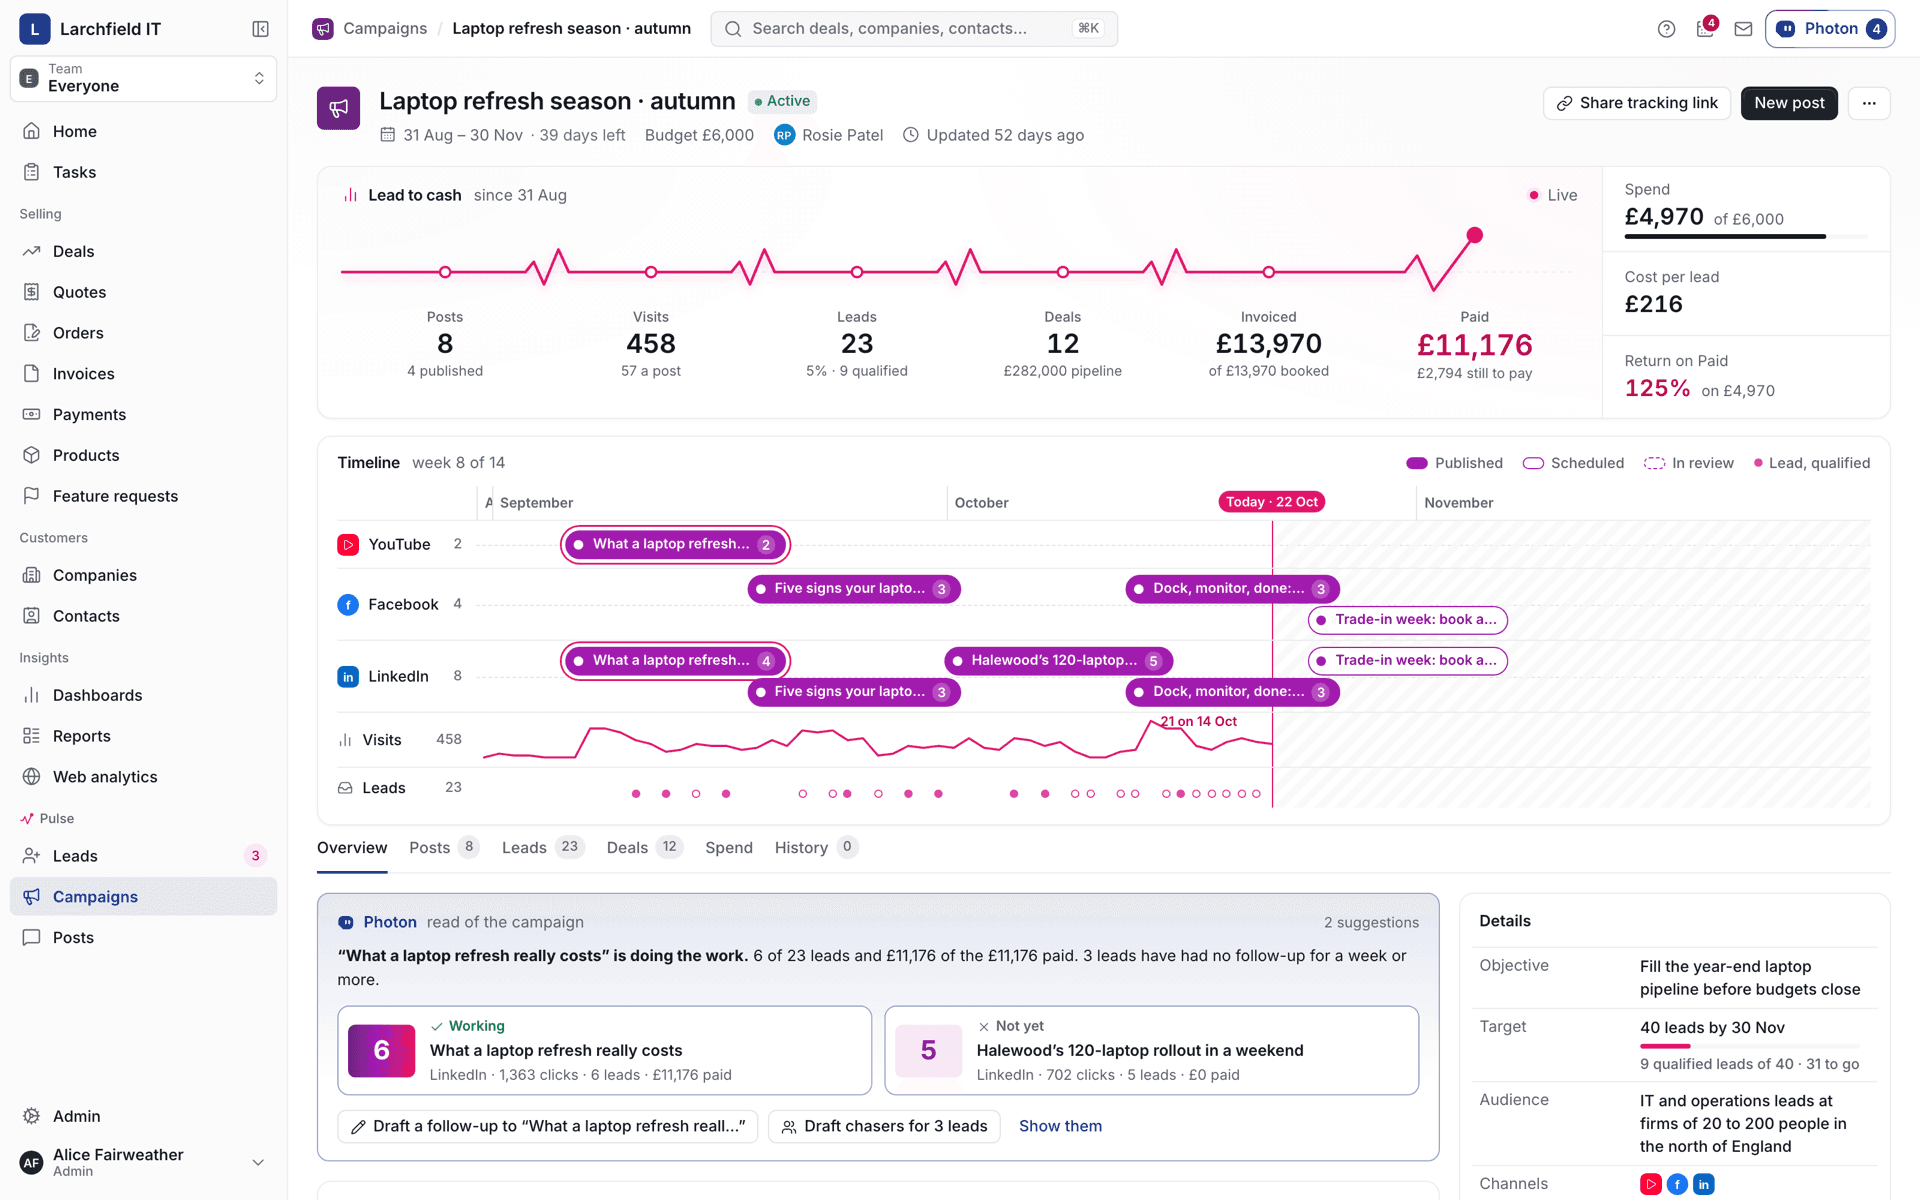Focus the search deals input field
The image size is (1920, 1200).
[914, 29]
